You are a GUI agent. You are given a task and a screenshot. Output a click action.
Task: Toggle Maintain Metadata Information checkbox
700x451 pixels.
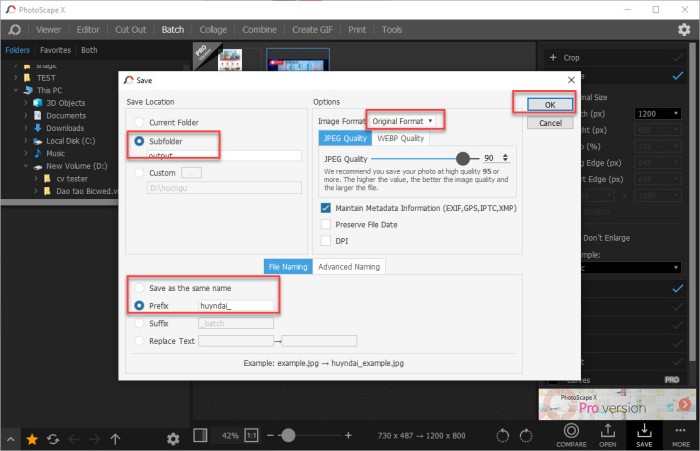click(326, 208)
